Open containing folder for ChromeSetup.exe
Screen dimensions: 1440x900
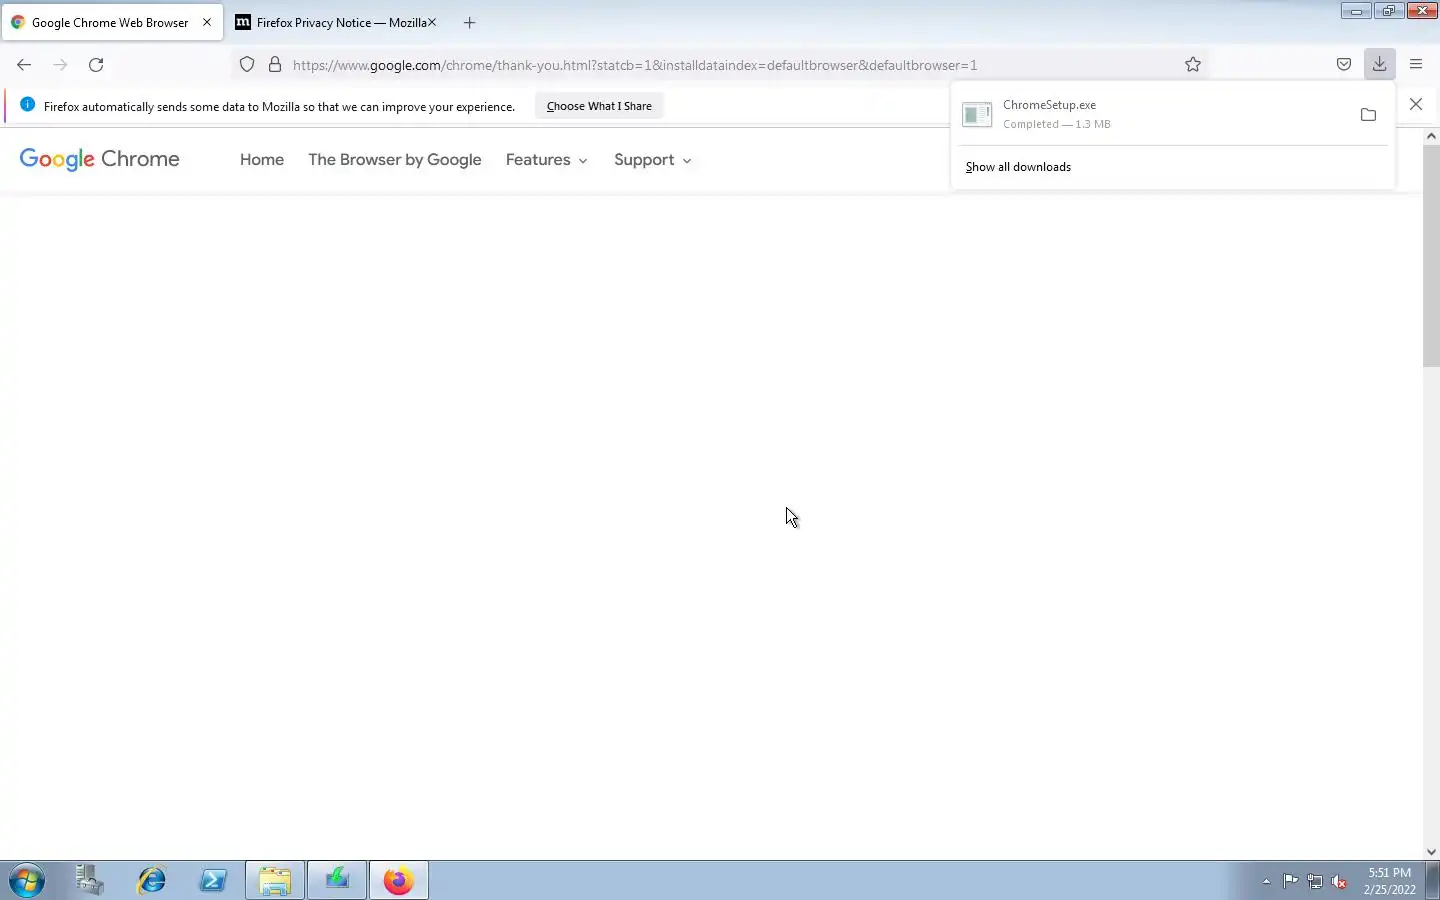click(1368, 115)
